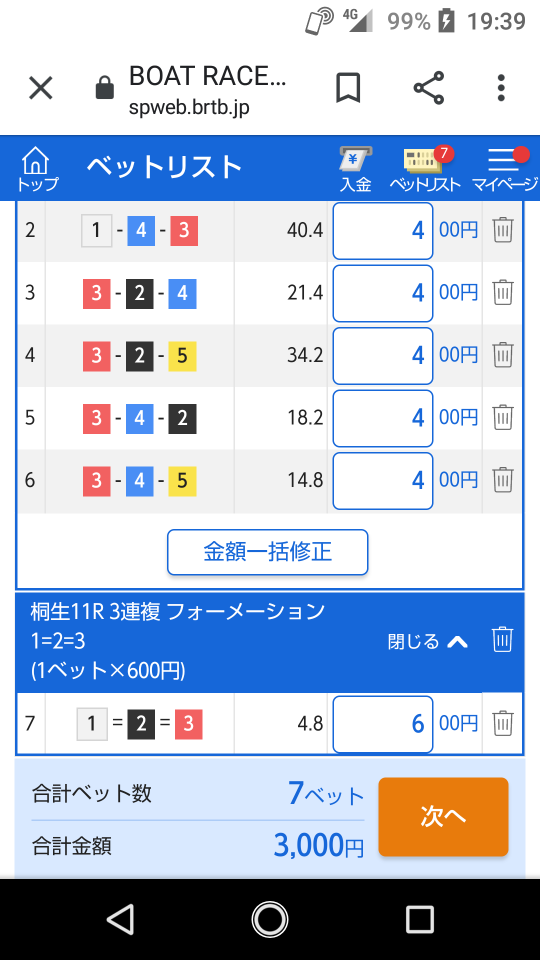Tap the Android back navigation button
Viewport: 540px width, 960px height.
pos(120,919)
